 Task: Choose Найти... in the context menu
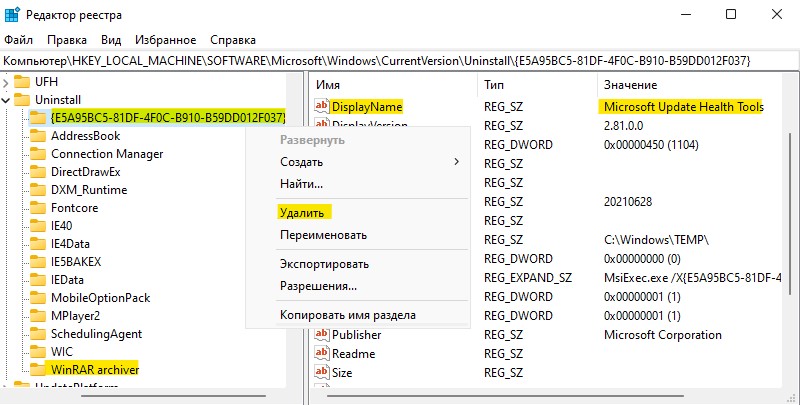coord(302,184)
